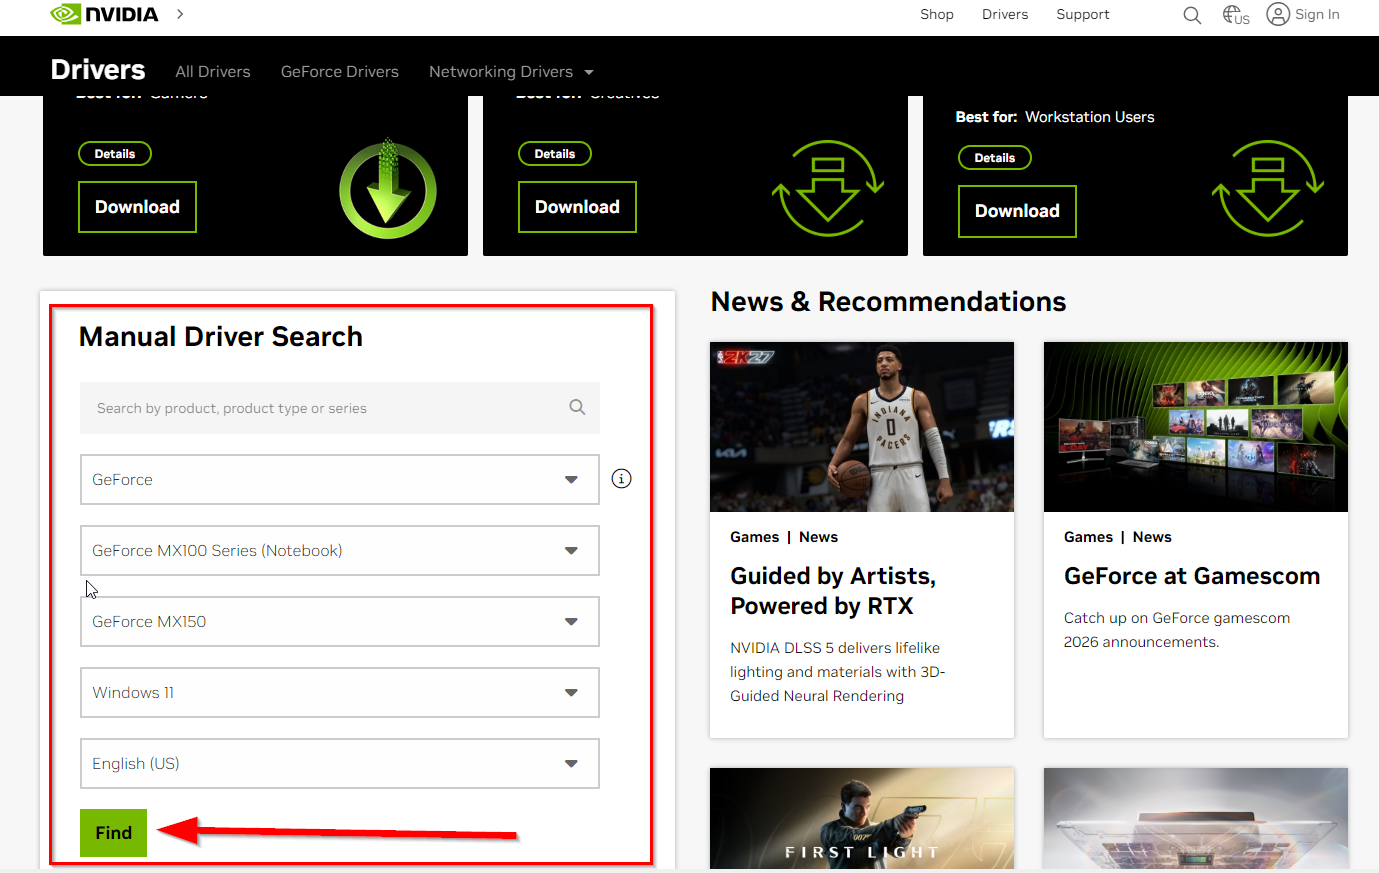Click Games tag on the Gamescom article
1379x873 pixels.
tap(1088, 537)
